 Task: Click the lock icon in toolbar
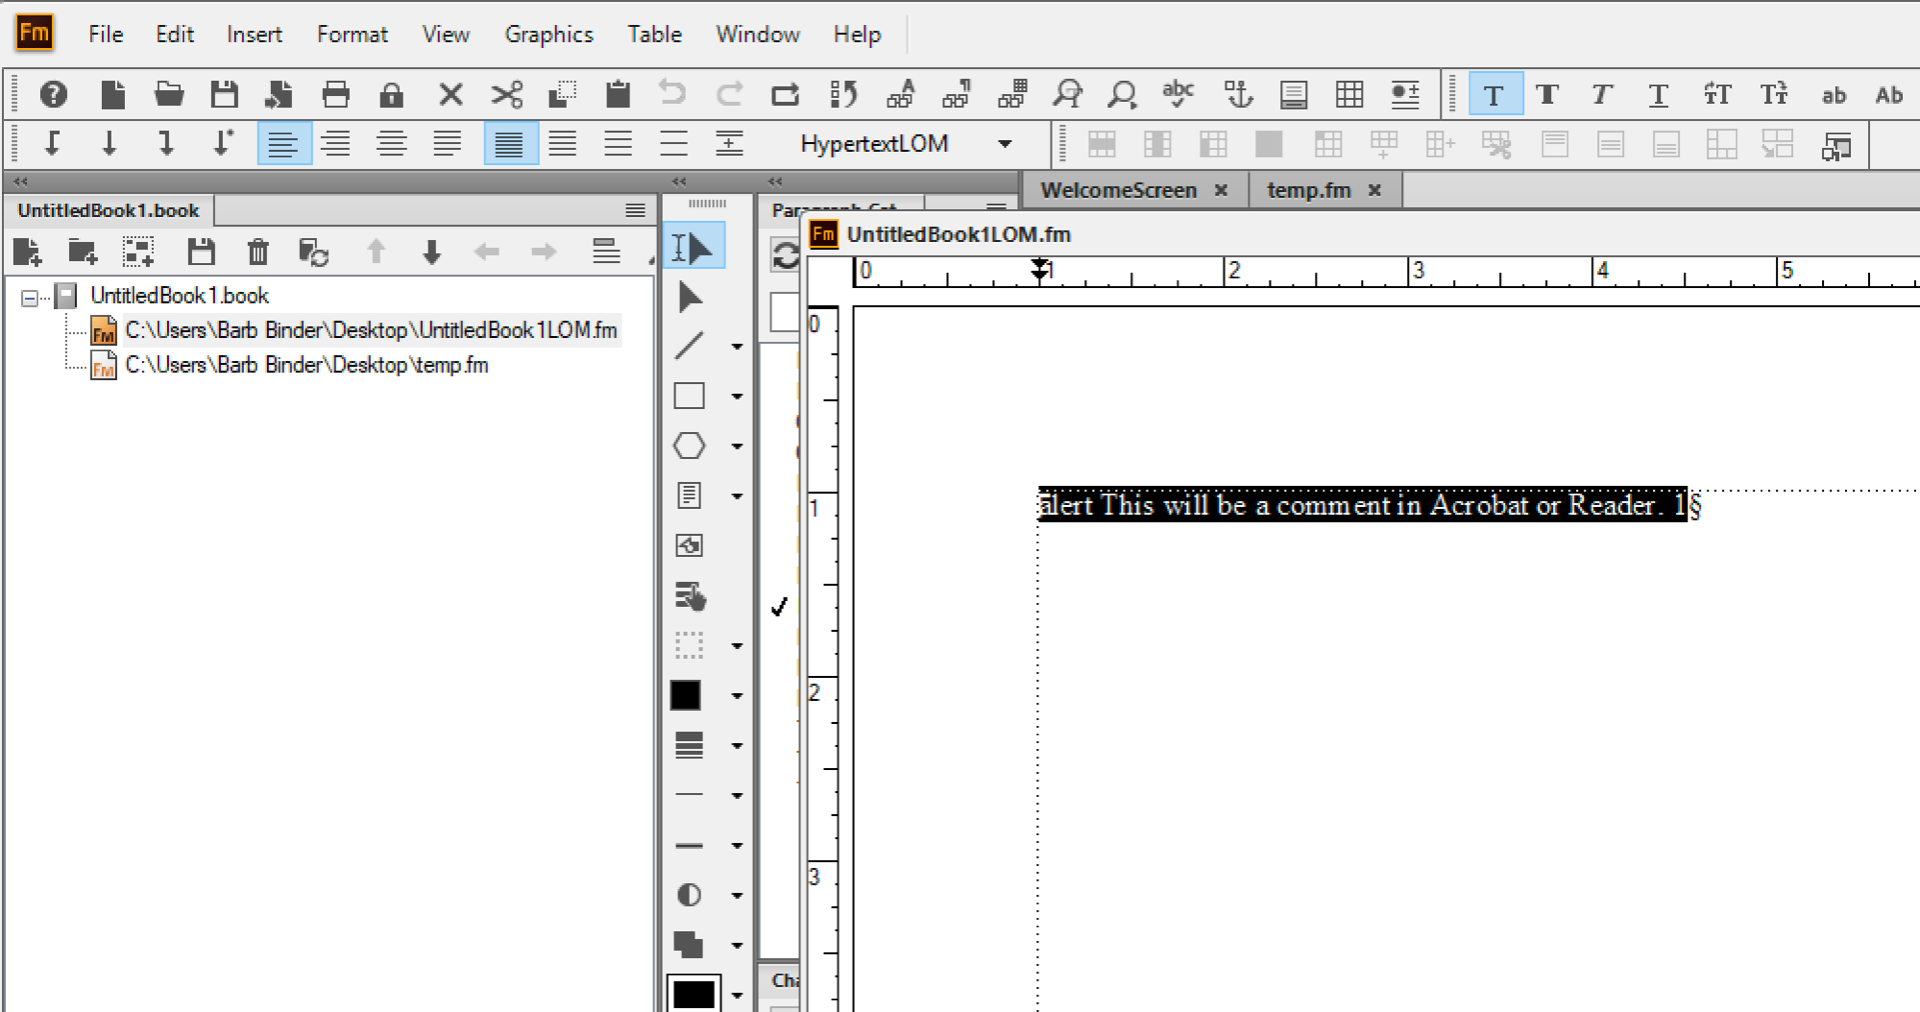391,95
